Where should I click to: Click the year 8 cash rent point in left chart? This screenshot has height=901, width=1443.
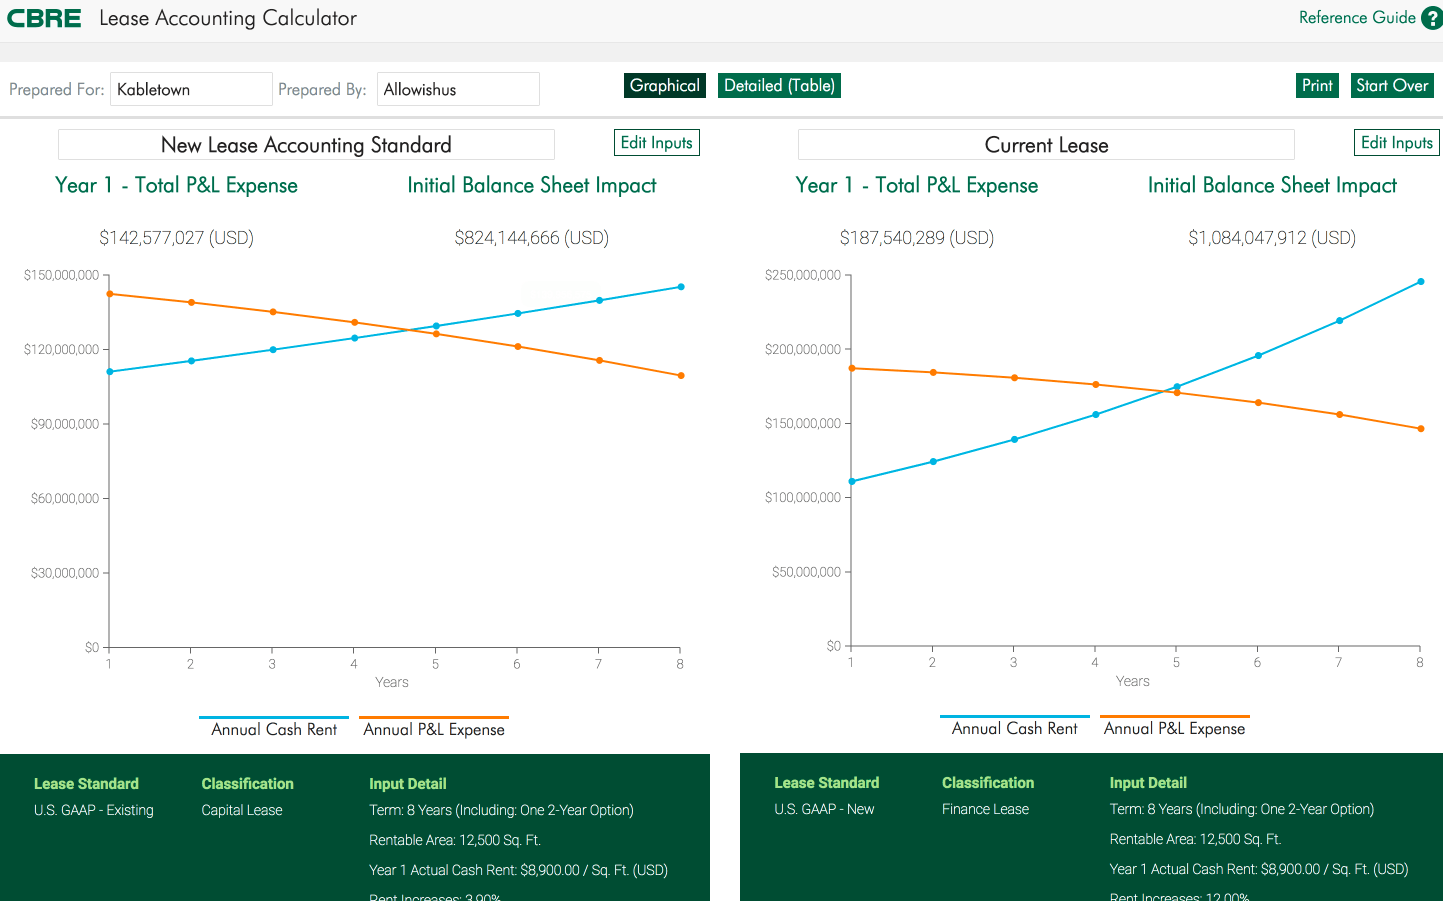[681, 287]
